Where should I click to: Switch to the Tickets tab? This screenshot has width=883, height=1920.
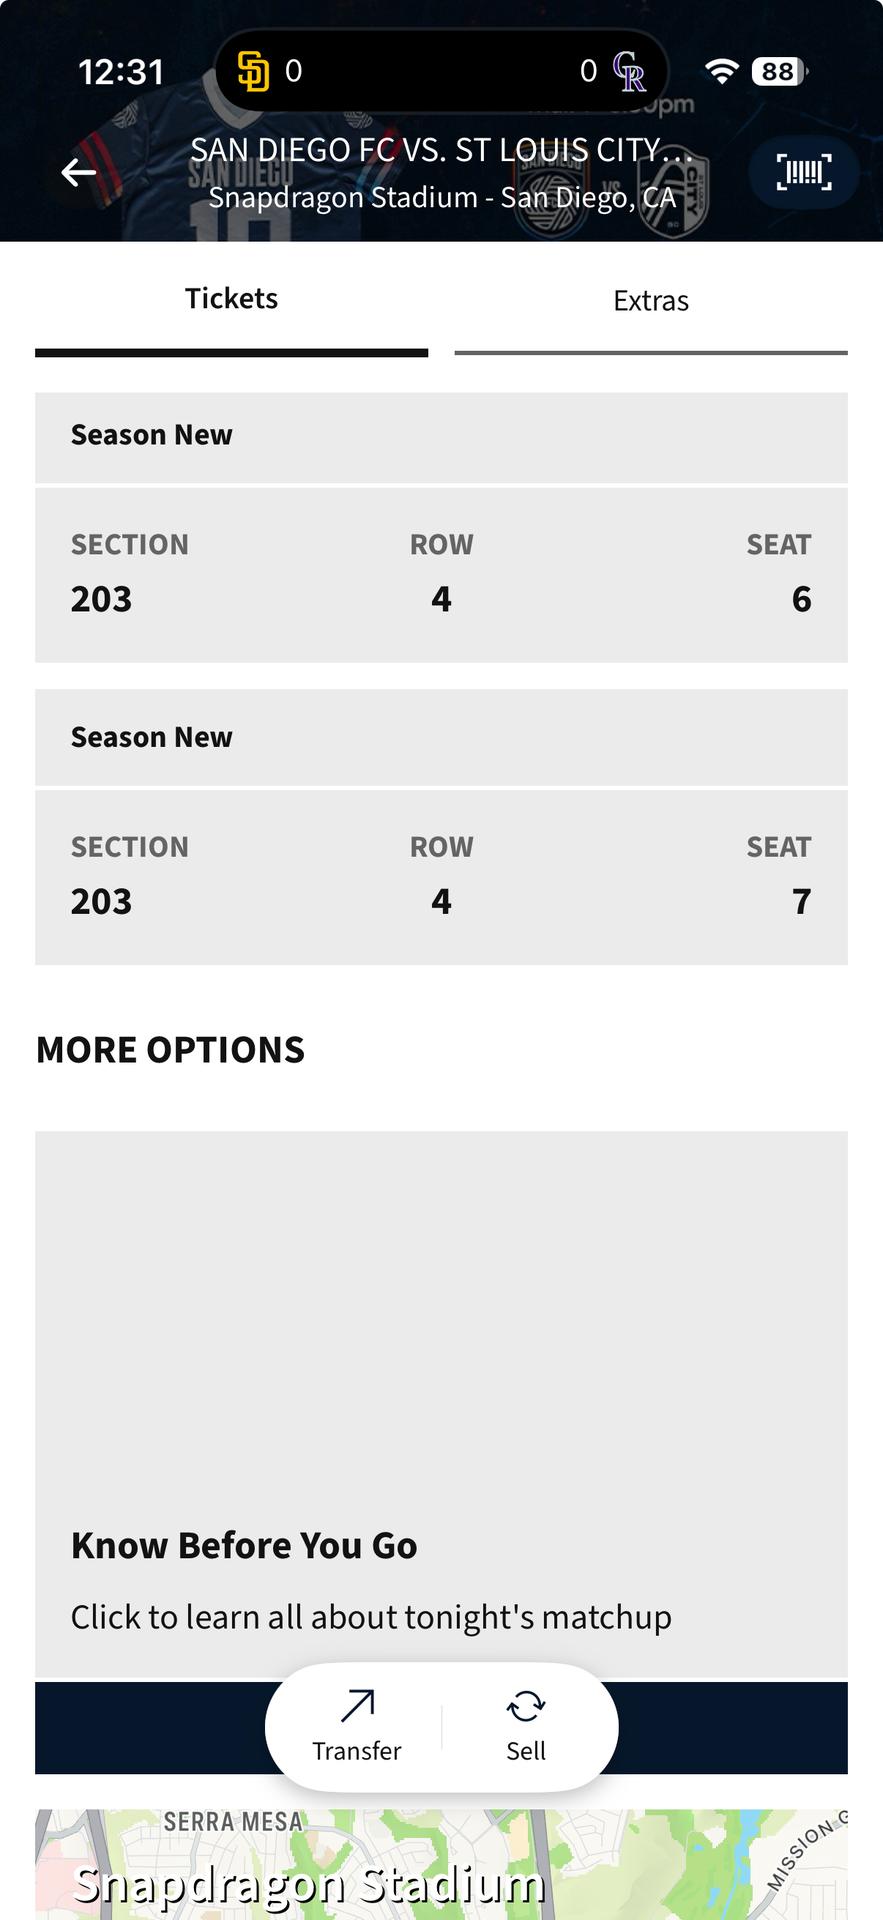[231, 299]
